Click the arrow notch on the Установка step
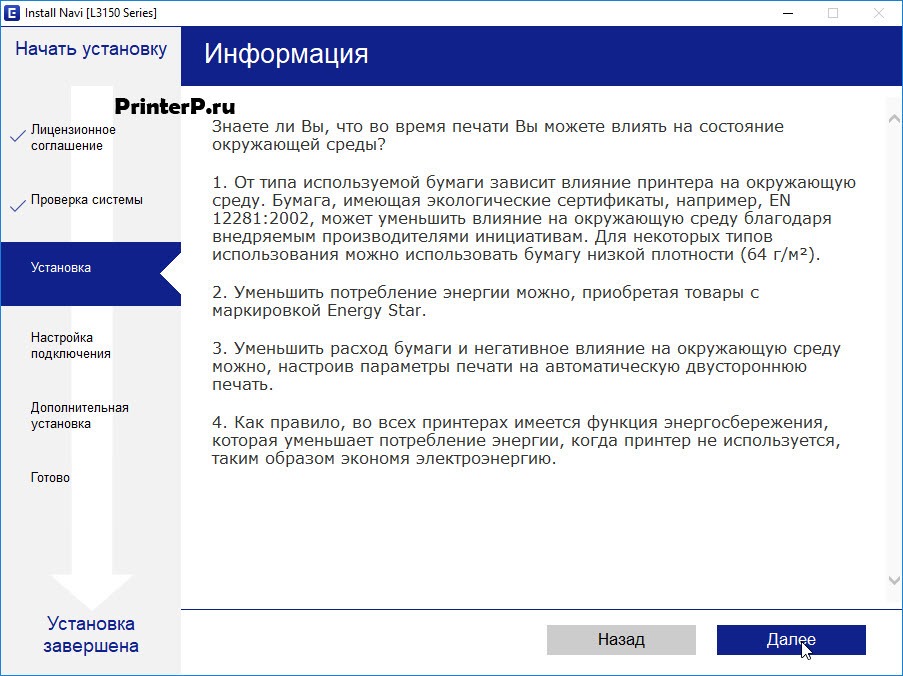903x676 pixels. click(x=170, y=273)
